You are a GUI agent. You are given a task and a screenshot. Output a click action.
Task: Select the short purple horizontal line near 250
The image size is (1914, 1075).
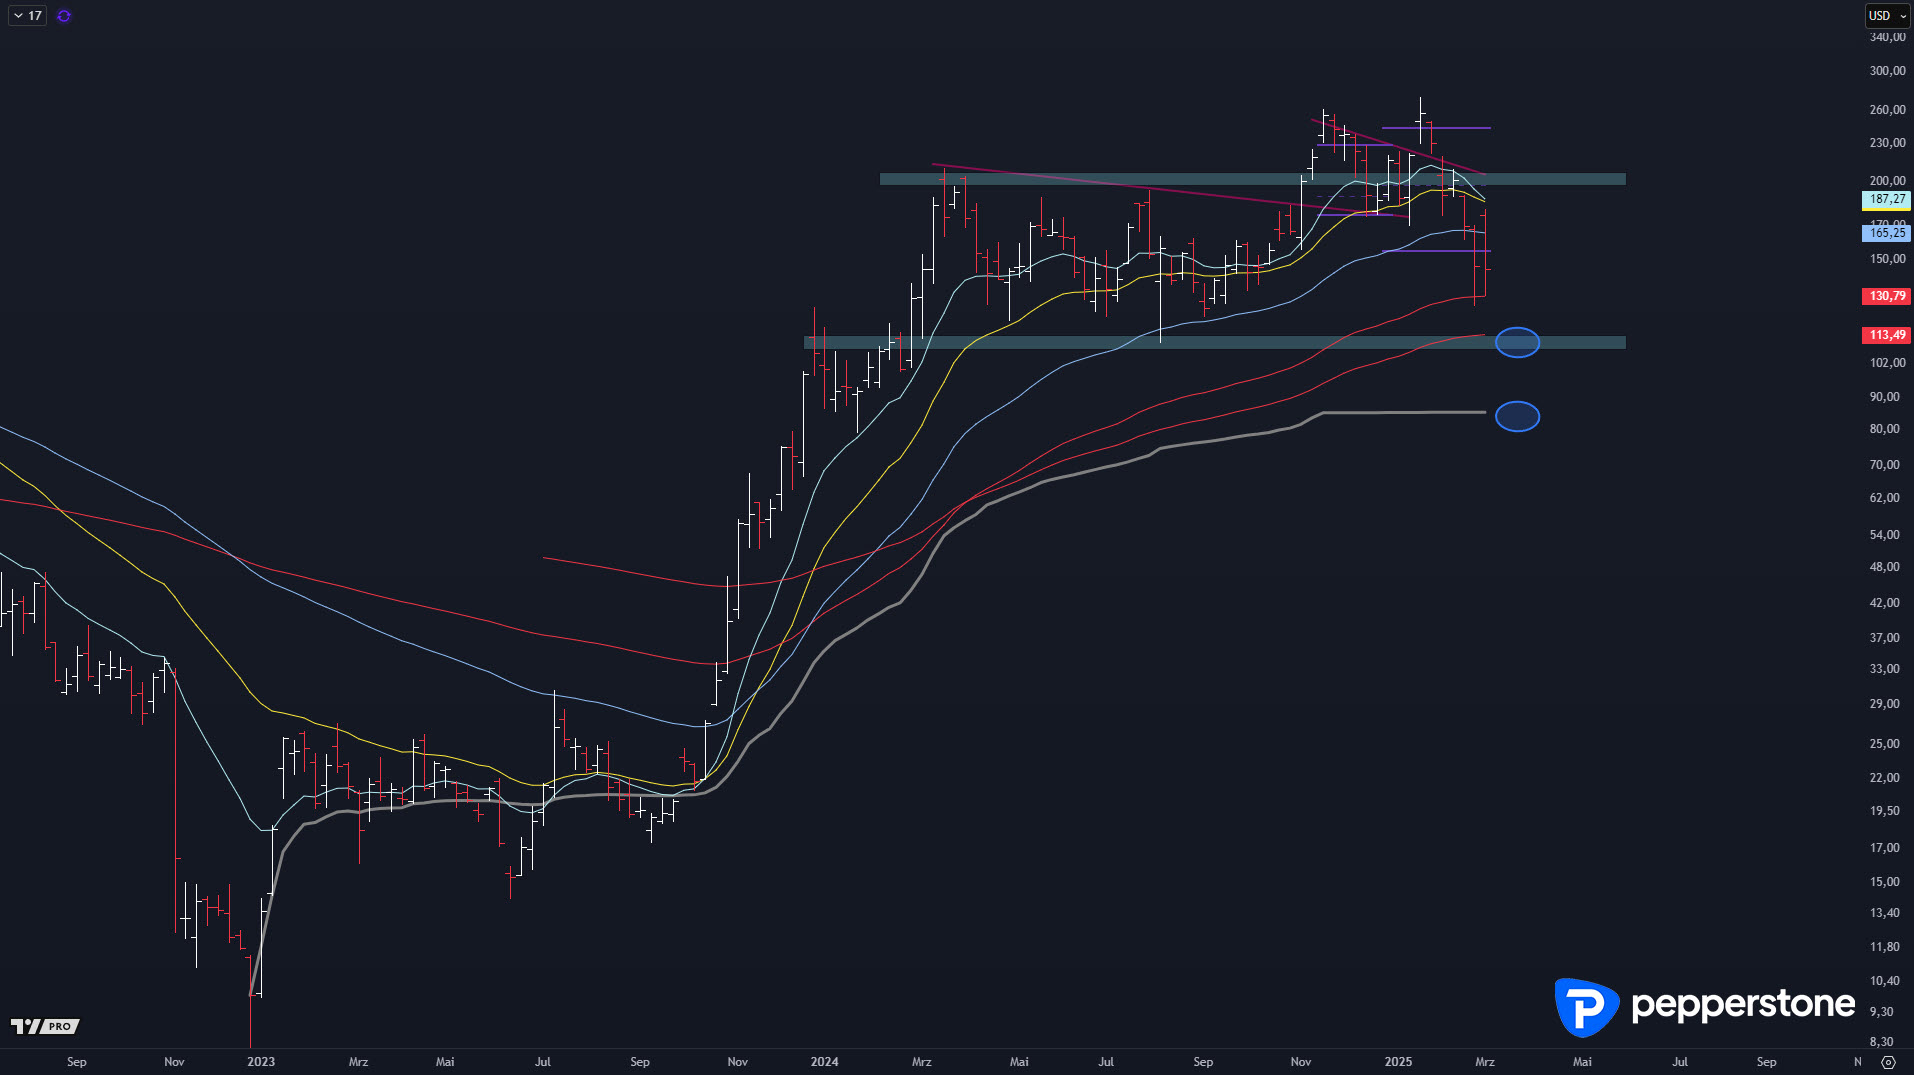coord(1436,128)
